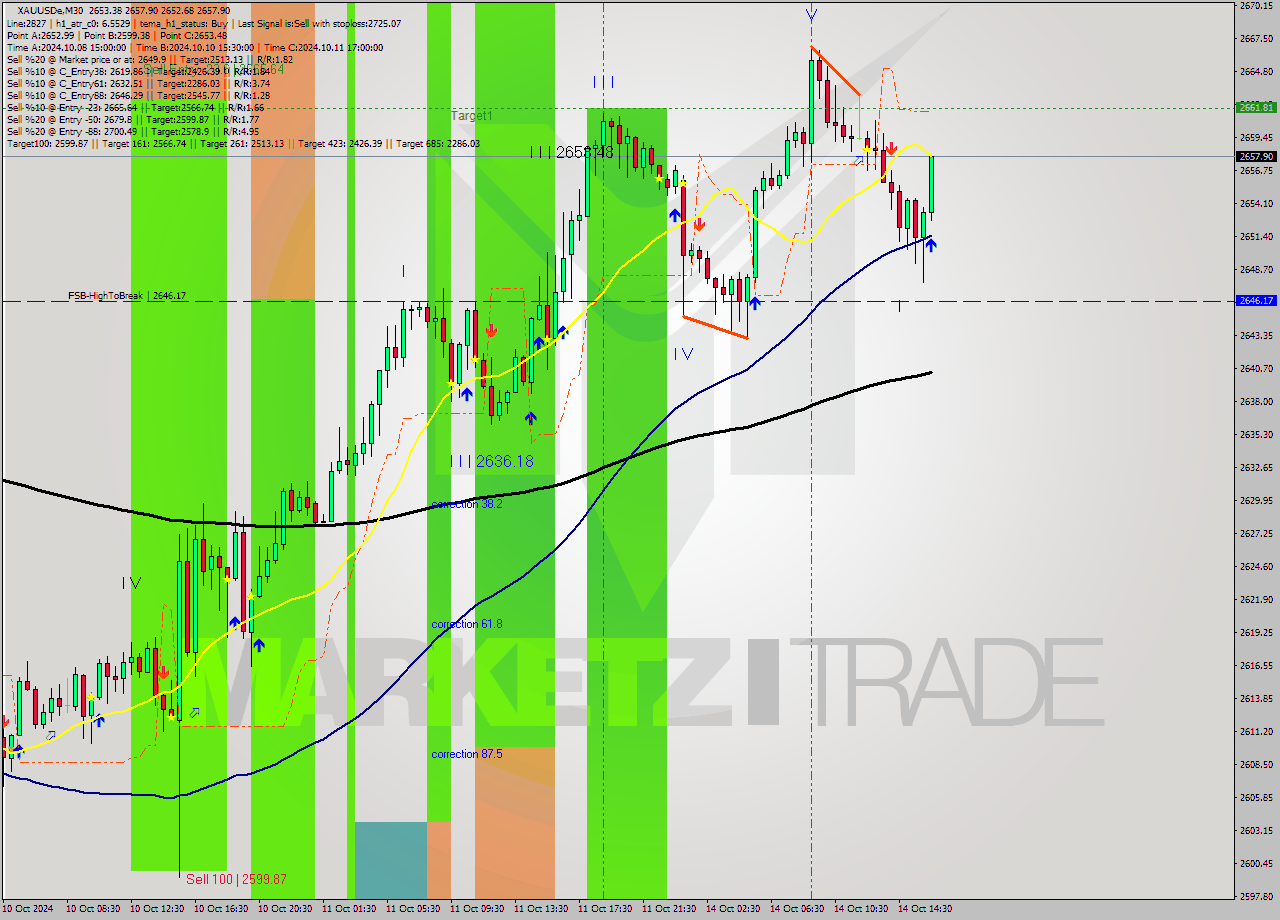Click the gray 'Target1' chart label

(x=472, y=116)
